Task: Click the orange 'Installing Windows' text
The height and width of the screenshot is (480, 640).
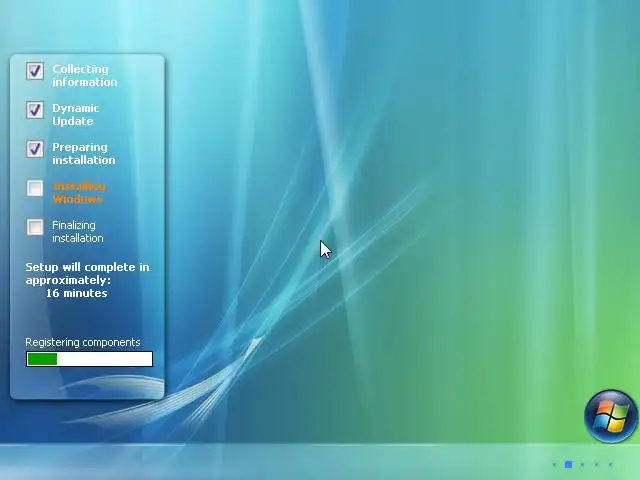Action: pyautogui.click(x=79, y=193)
